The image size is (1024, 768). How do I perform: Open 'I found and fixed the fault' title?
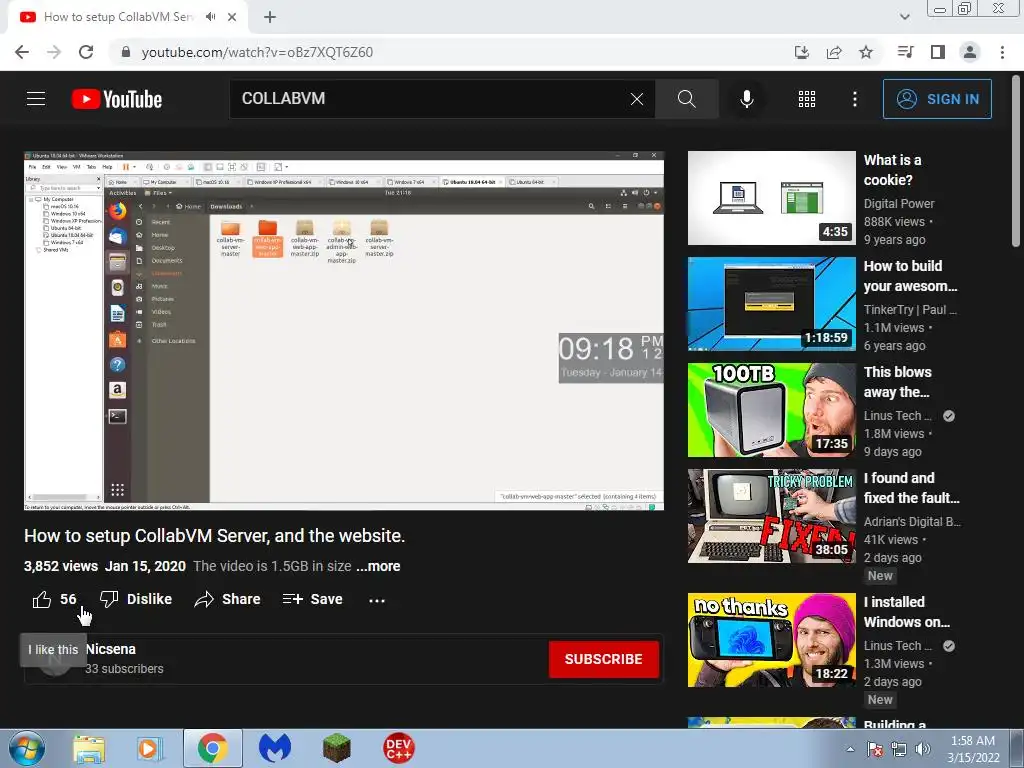912,488
